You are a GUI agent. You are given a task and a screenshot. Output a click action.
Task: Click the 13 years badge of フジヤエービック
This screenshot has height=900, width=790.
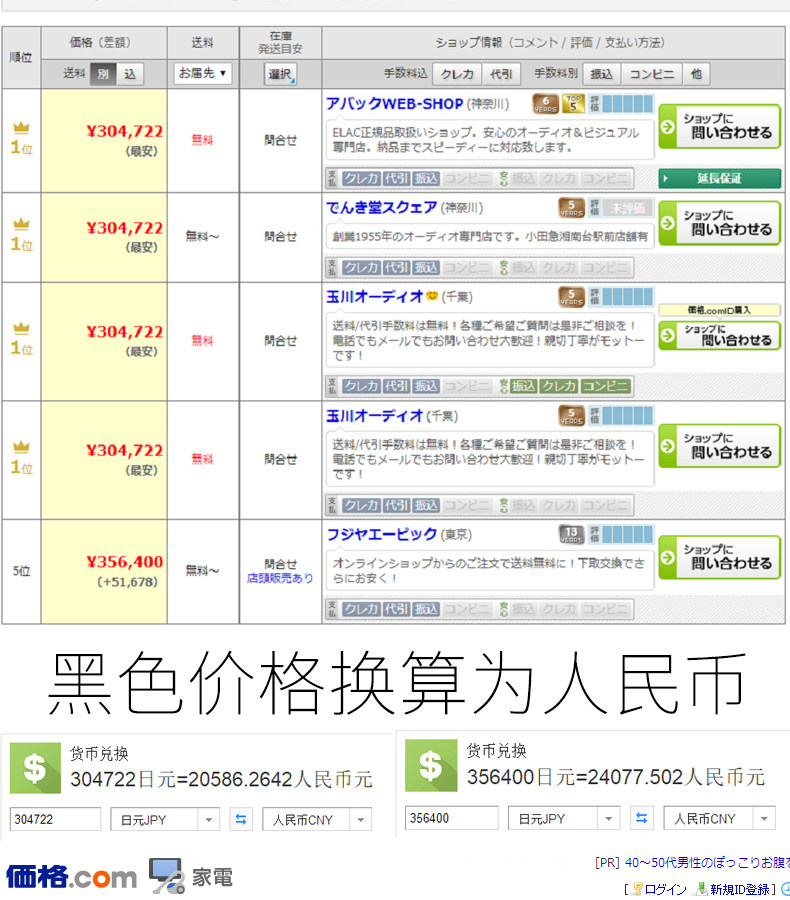(571, 534)
